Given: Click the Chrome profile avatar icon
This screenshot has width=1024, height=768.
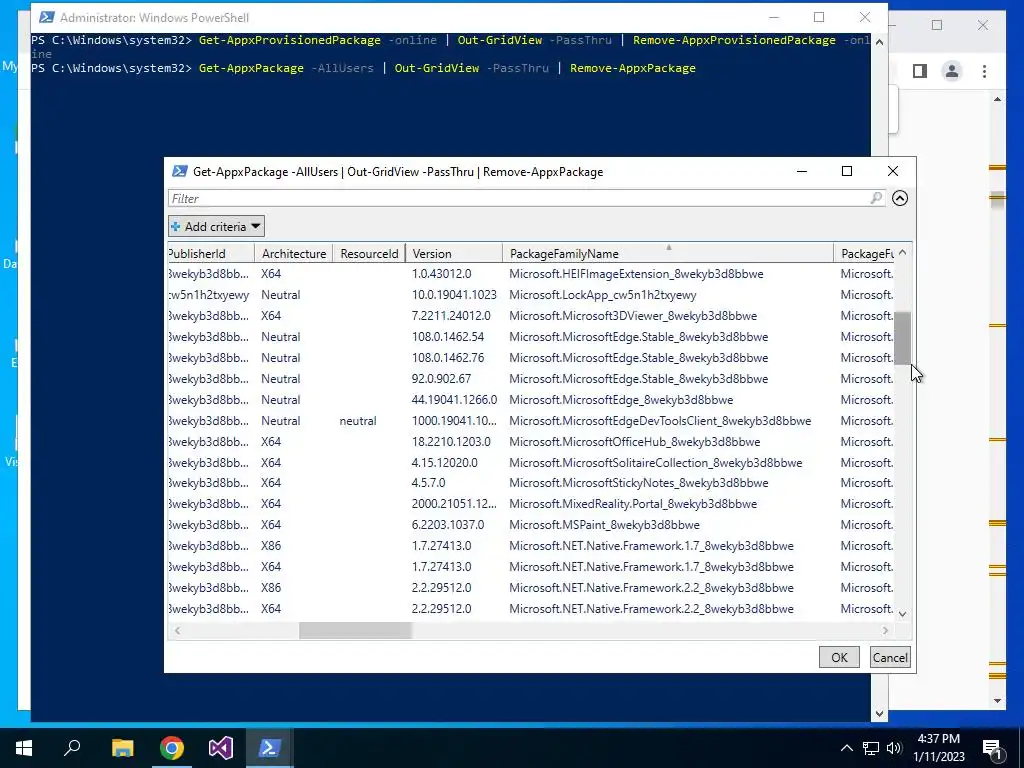Looking at the screenshot, I should pos(952,71).
